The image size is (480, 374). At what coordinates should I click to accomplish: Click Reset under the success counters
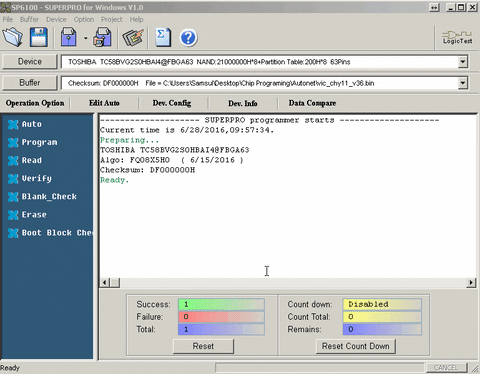(x=203, y=346)
